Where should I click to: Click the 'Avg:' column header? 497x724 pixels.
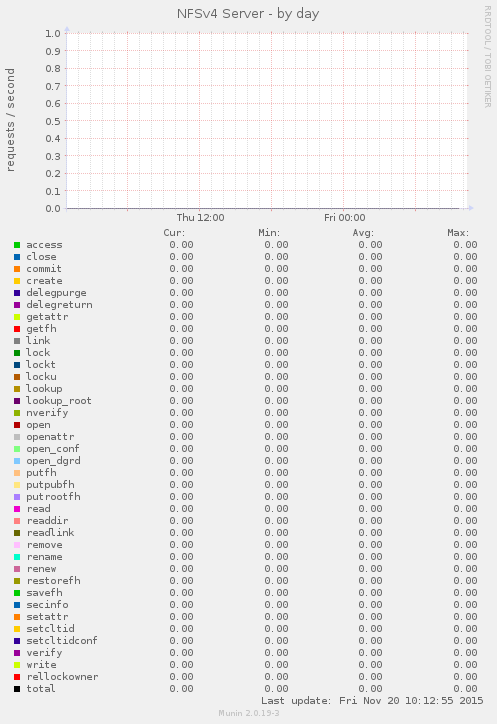point(363,233)
